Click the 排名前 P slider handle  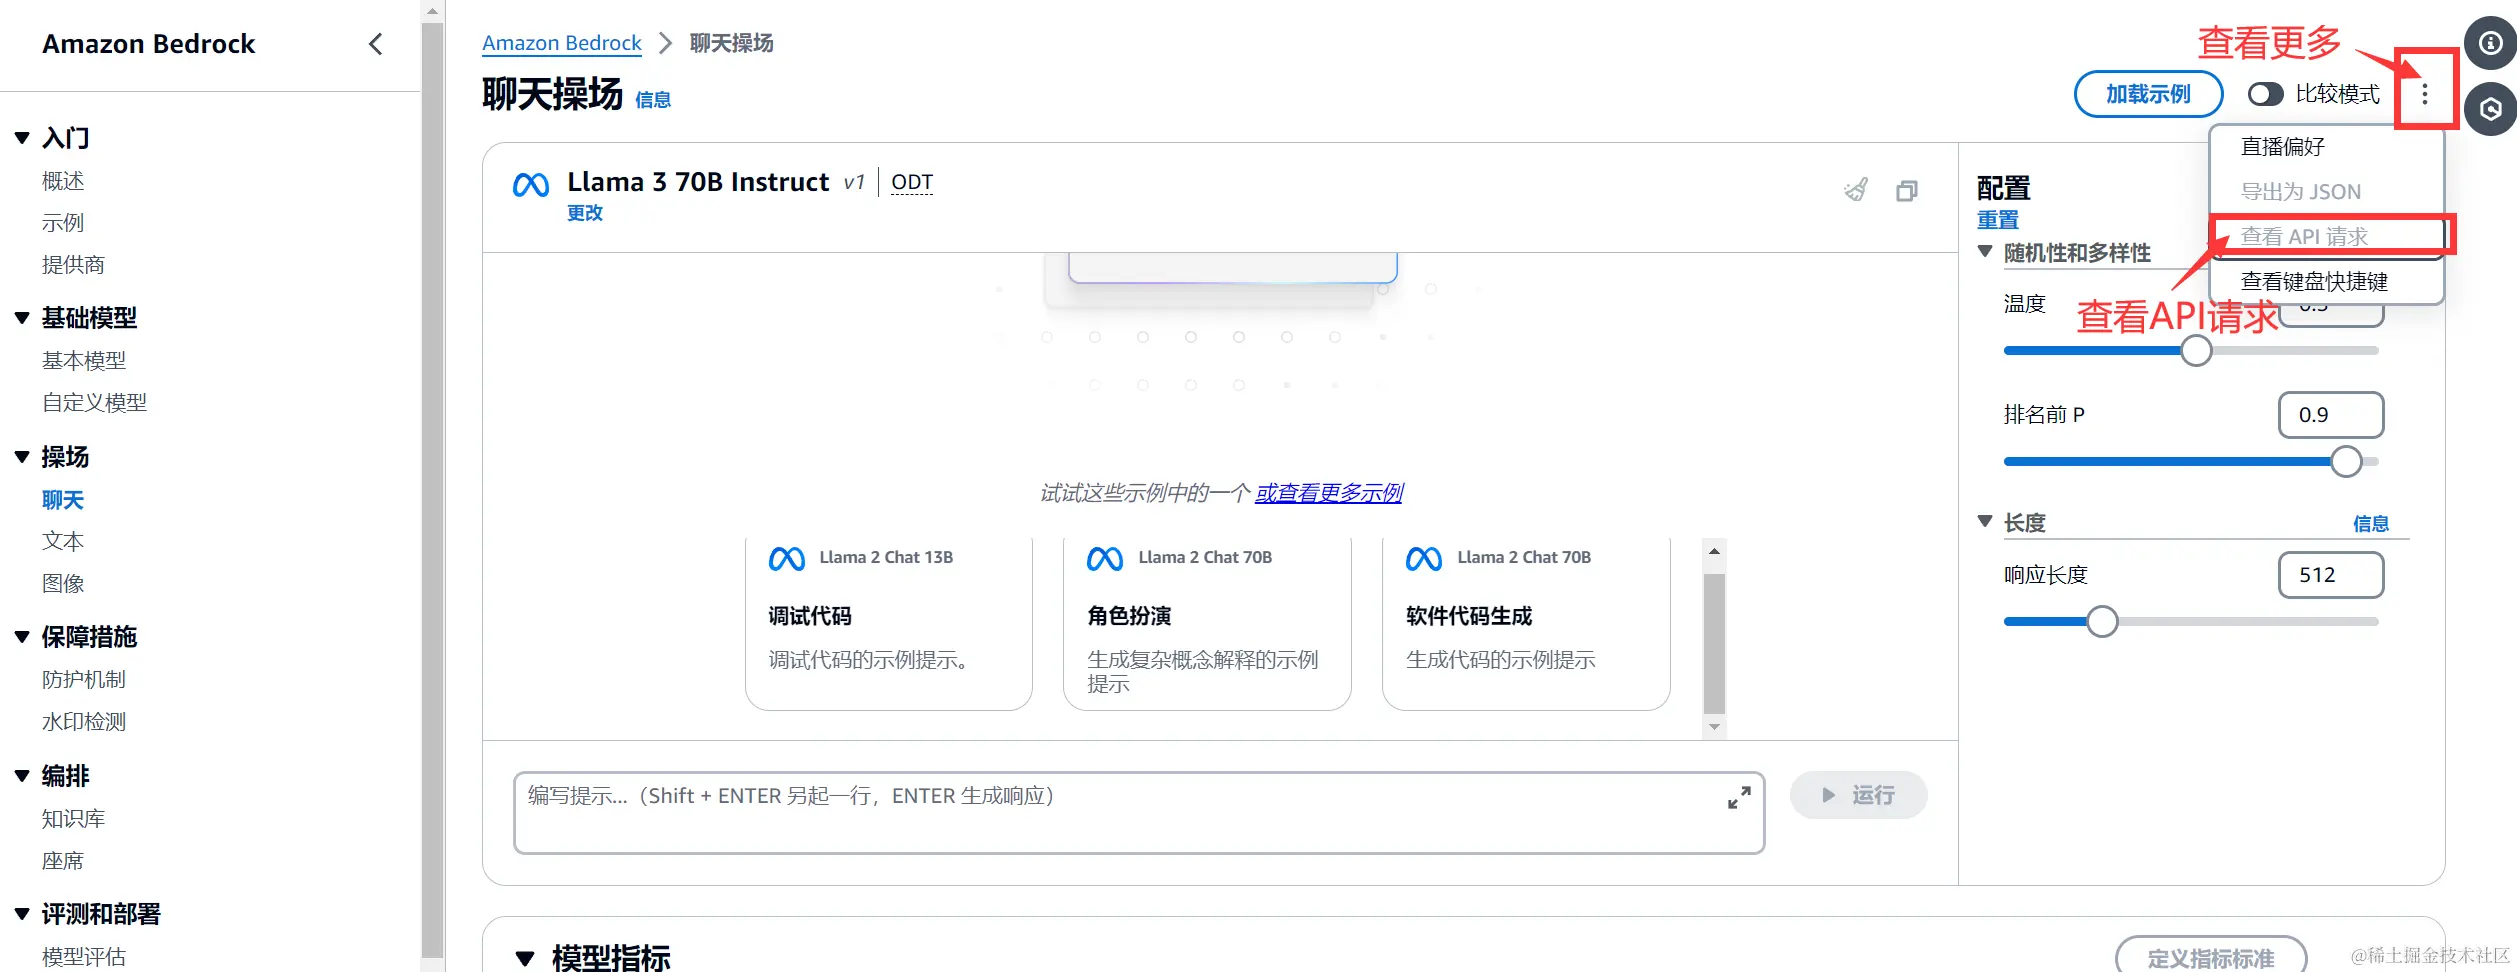click(x=2346, y=462)
